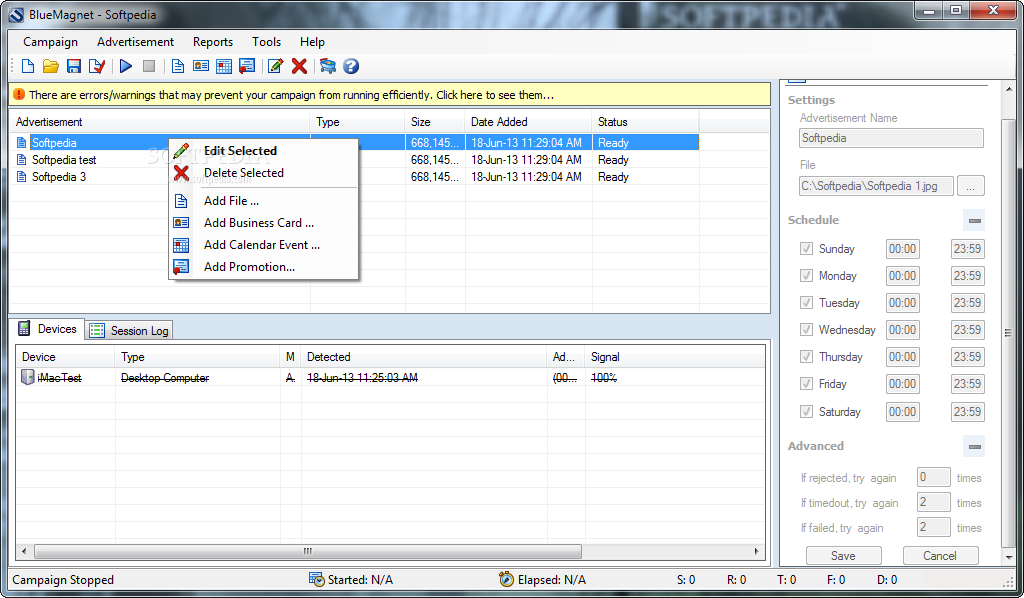This screenshot has height=598, width=1024.
Task: Click the red X delete toolbar icon
Action: pos(299,66)
